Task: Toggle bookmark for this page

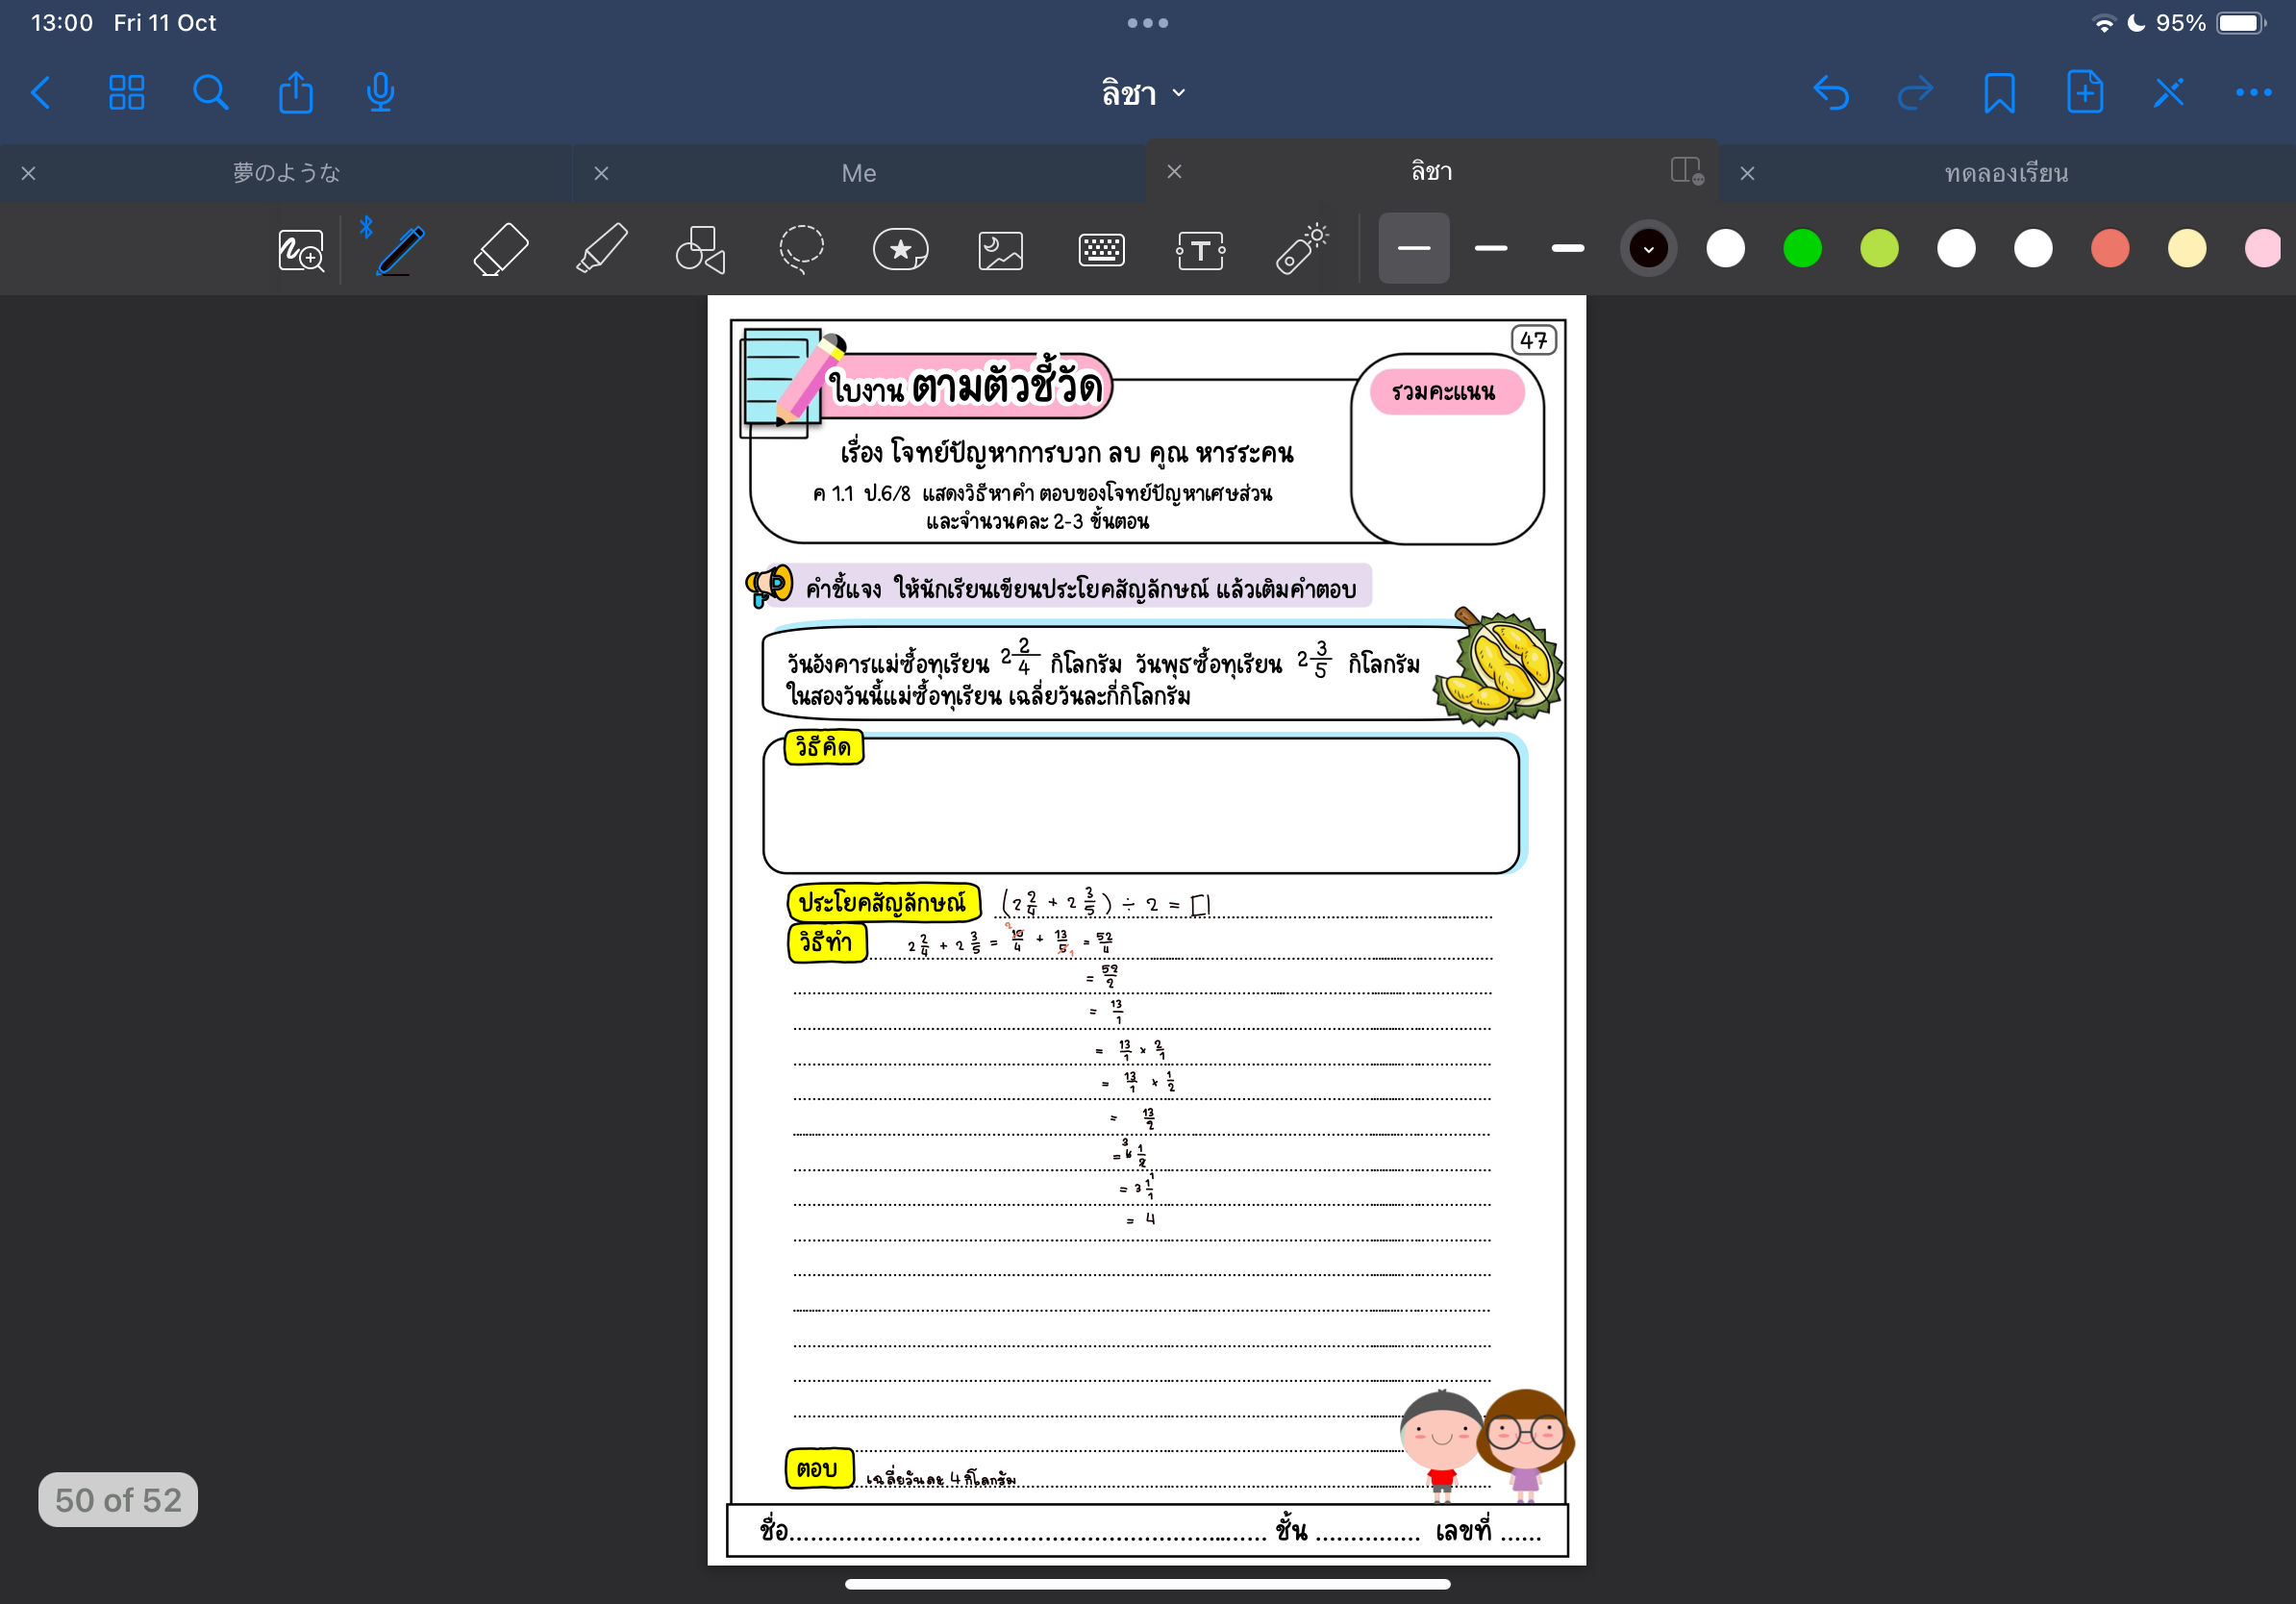Action: pyautogui.click(x=1999, y=93)
